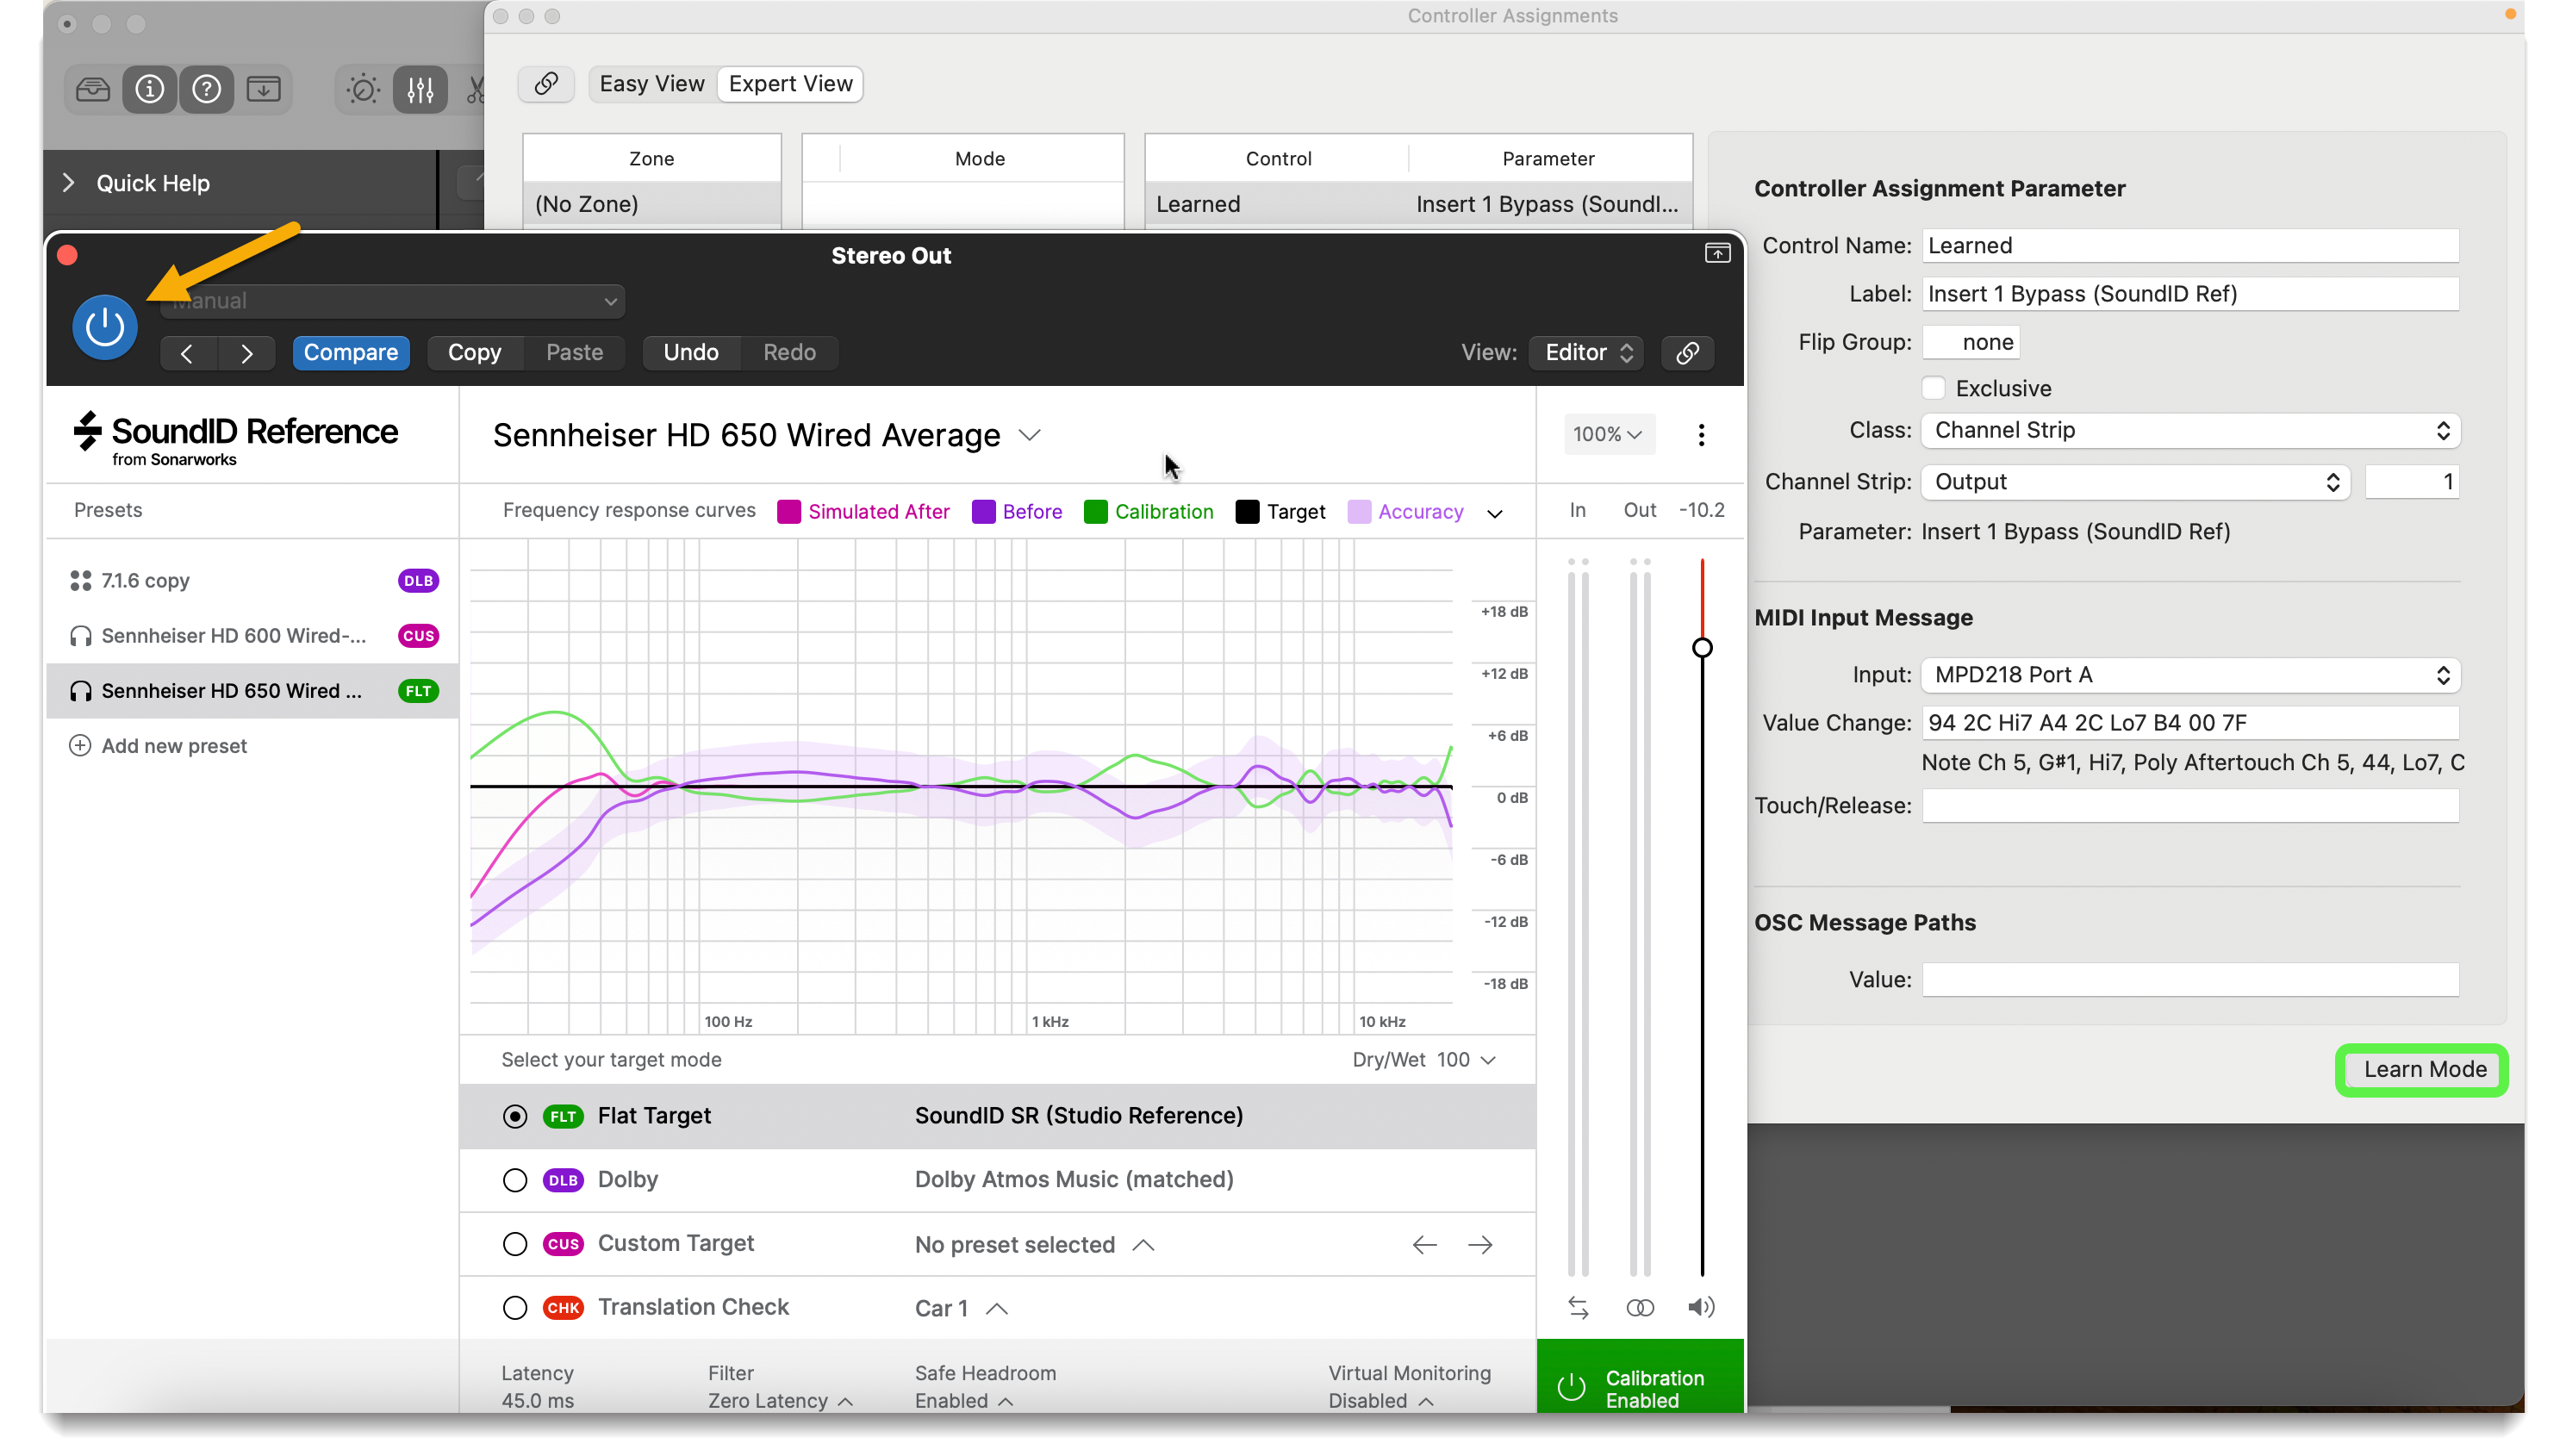Screen dimensions: 2566x1456
Task: Click the Info icon in Logic's toolbar
Action: (x=149, y=89)
